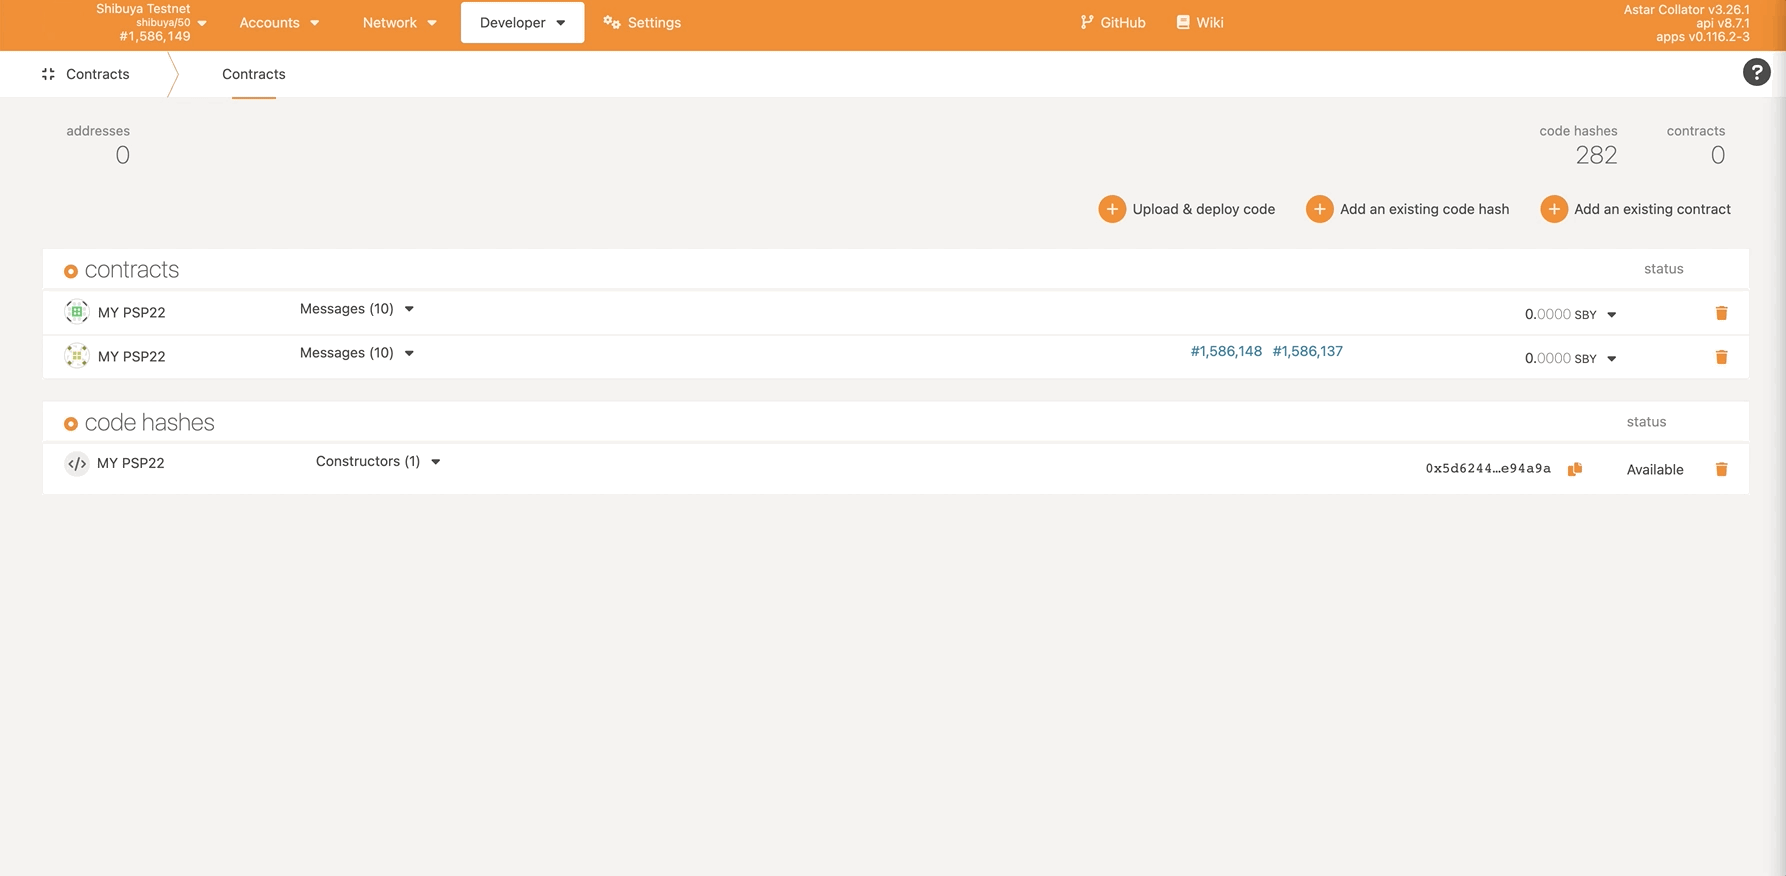
Task: Click Astar Collator version info
Action: tap(1687, 9)
